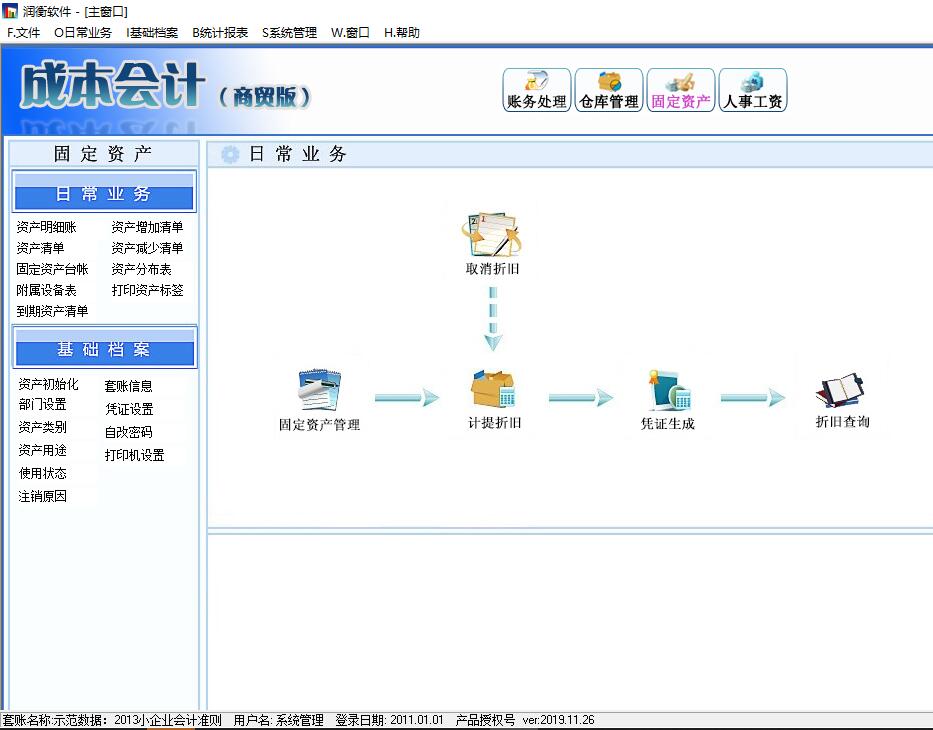Screen dimensions: 933x730
Task: Open 固定资产台帐 link
Action: coord(52,270)
